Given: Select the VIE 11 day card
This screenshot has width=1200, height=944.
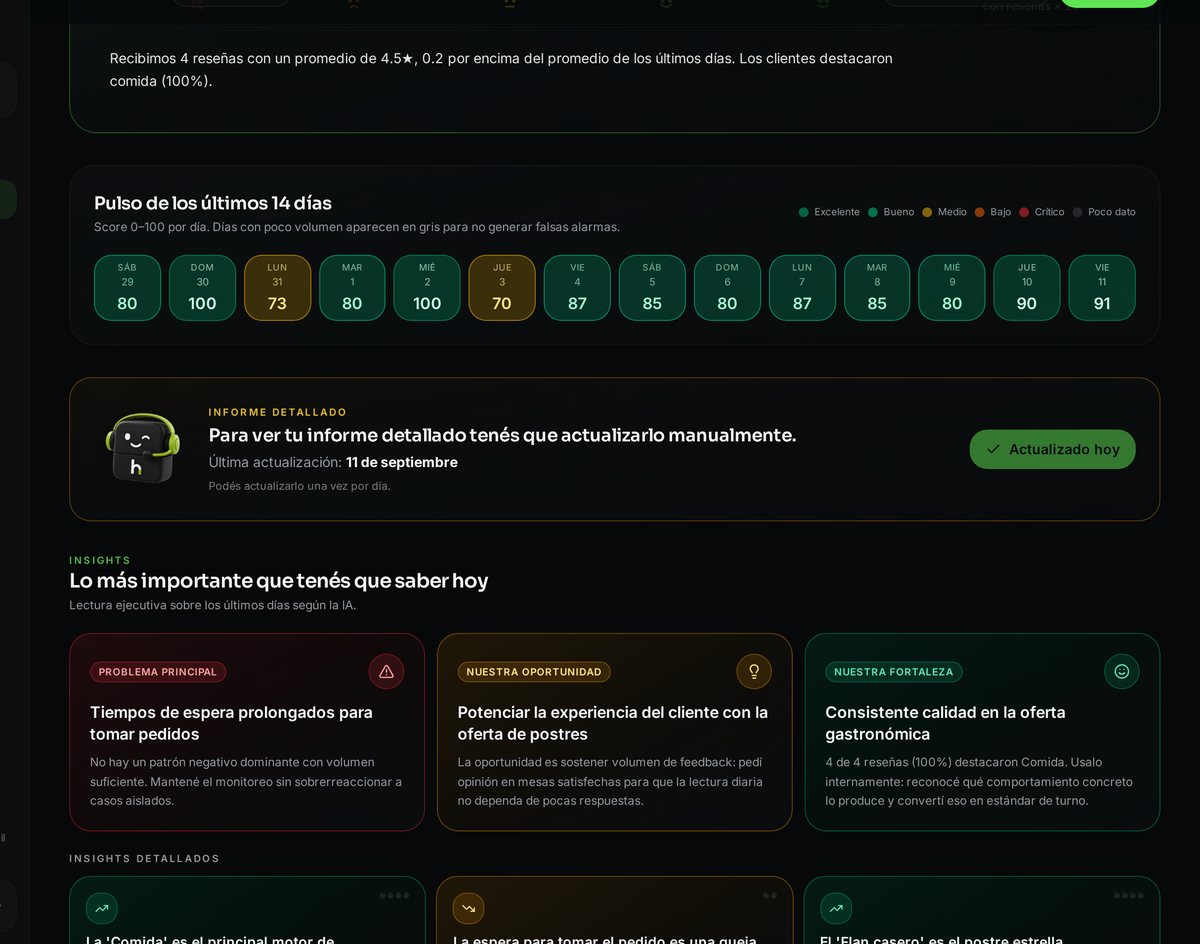Looking at the screenshot, I should click(x=1102, y=288).
